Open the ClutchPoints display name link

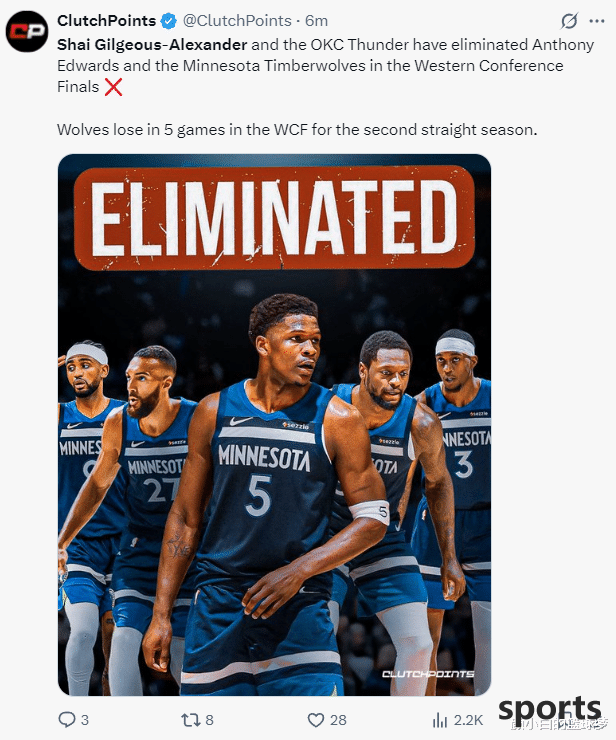click(107, 21)
